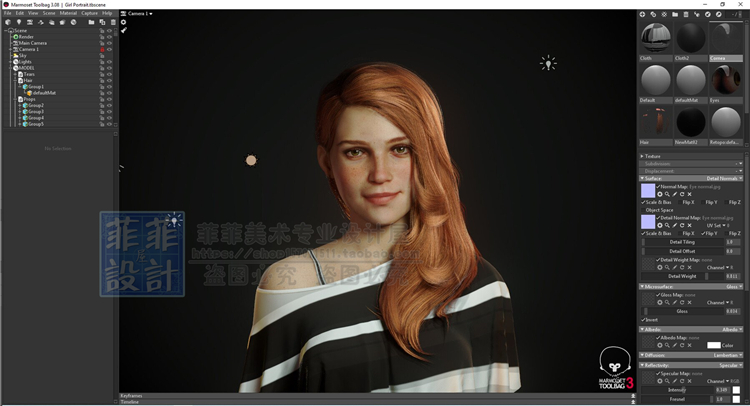750x406 pixels.
Task: Toggle visibility of Group3
Action: (110, 111)
